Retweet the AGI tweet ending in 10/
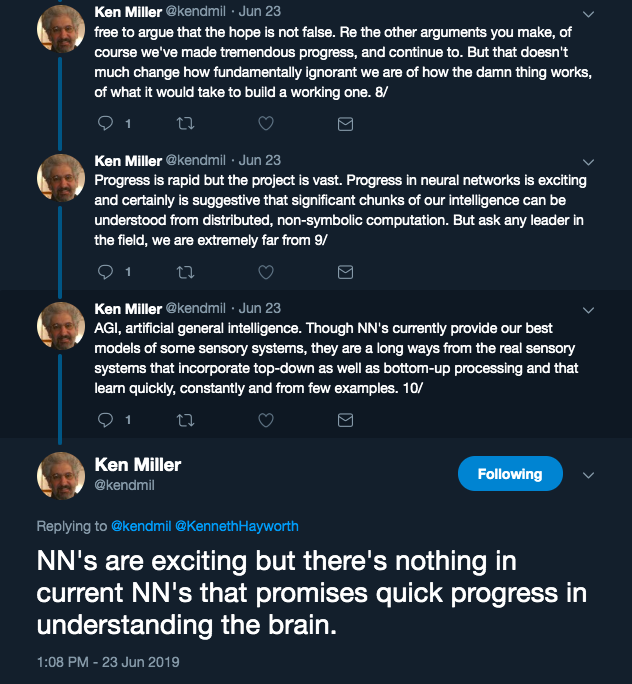 coord(185,420)
